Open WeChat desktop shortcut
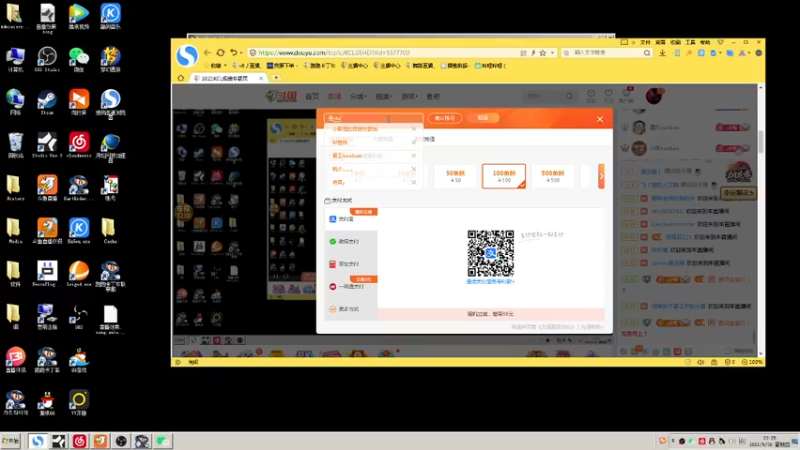Image resolution: width=800 pixels, height=450 pixels. pyautogui.click(x=79, y=59)
